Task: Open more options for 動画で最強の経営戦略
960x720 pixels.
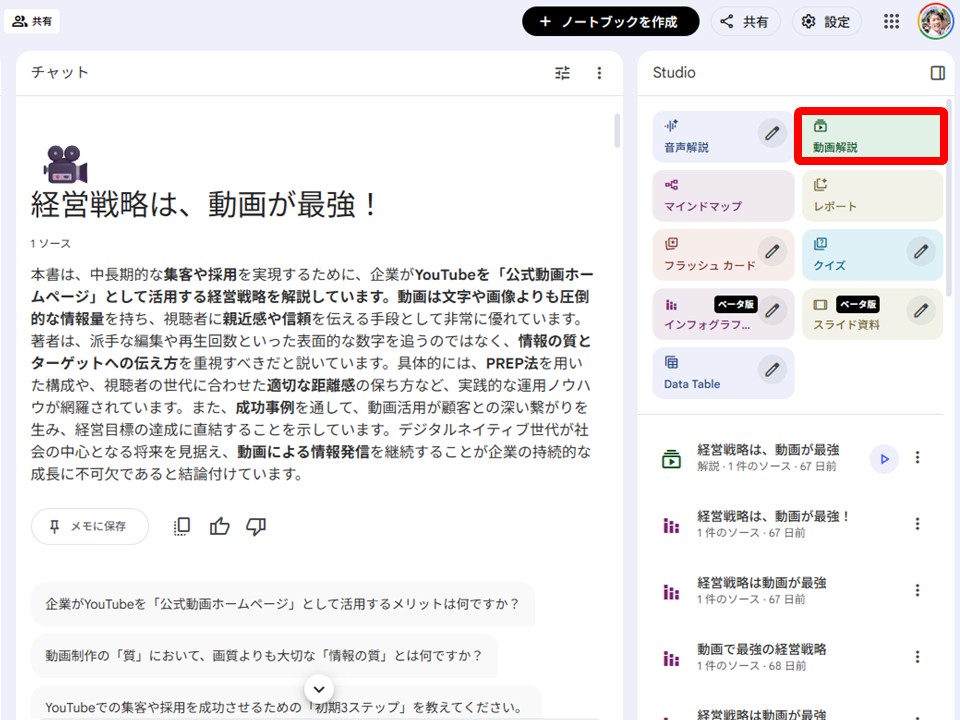Action: pos(917,657)
